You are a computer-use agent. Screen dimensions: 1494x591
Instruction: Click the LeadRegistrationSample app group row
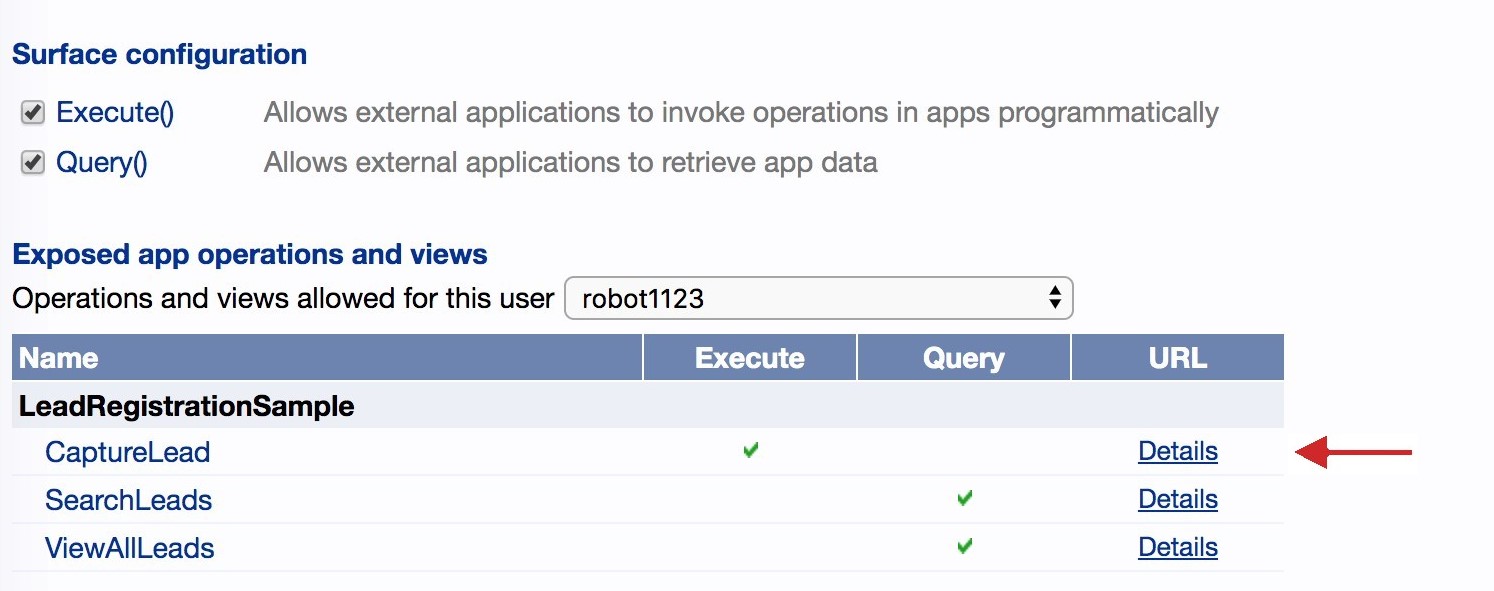point(187,407)
